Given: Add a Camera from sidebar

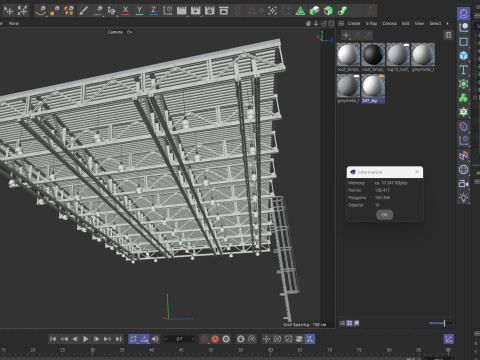Looking at the screenshot, I should (x=463, y=183).
